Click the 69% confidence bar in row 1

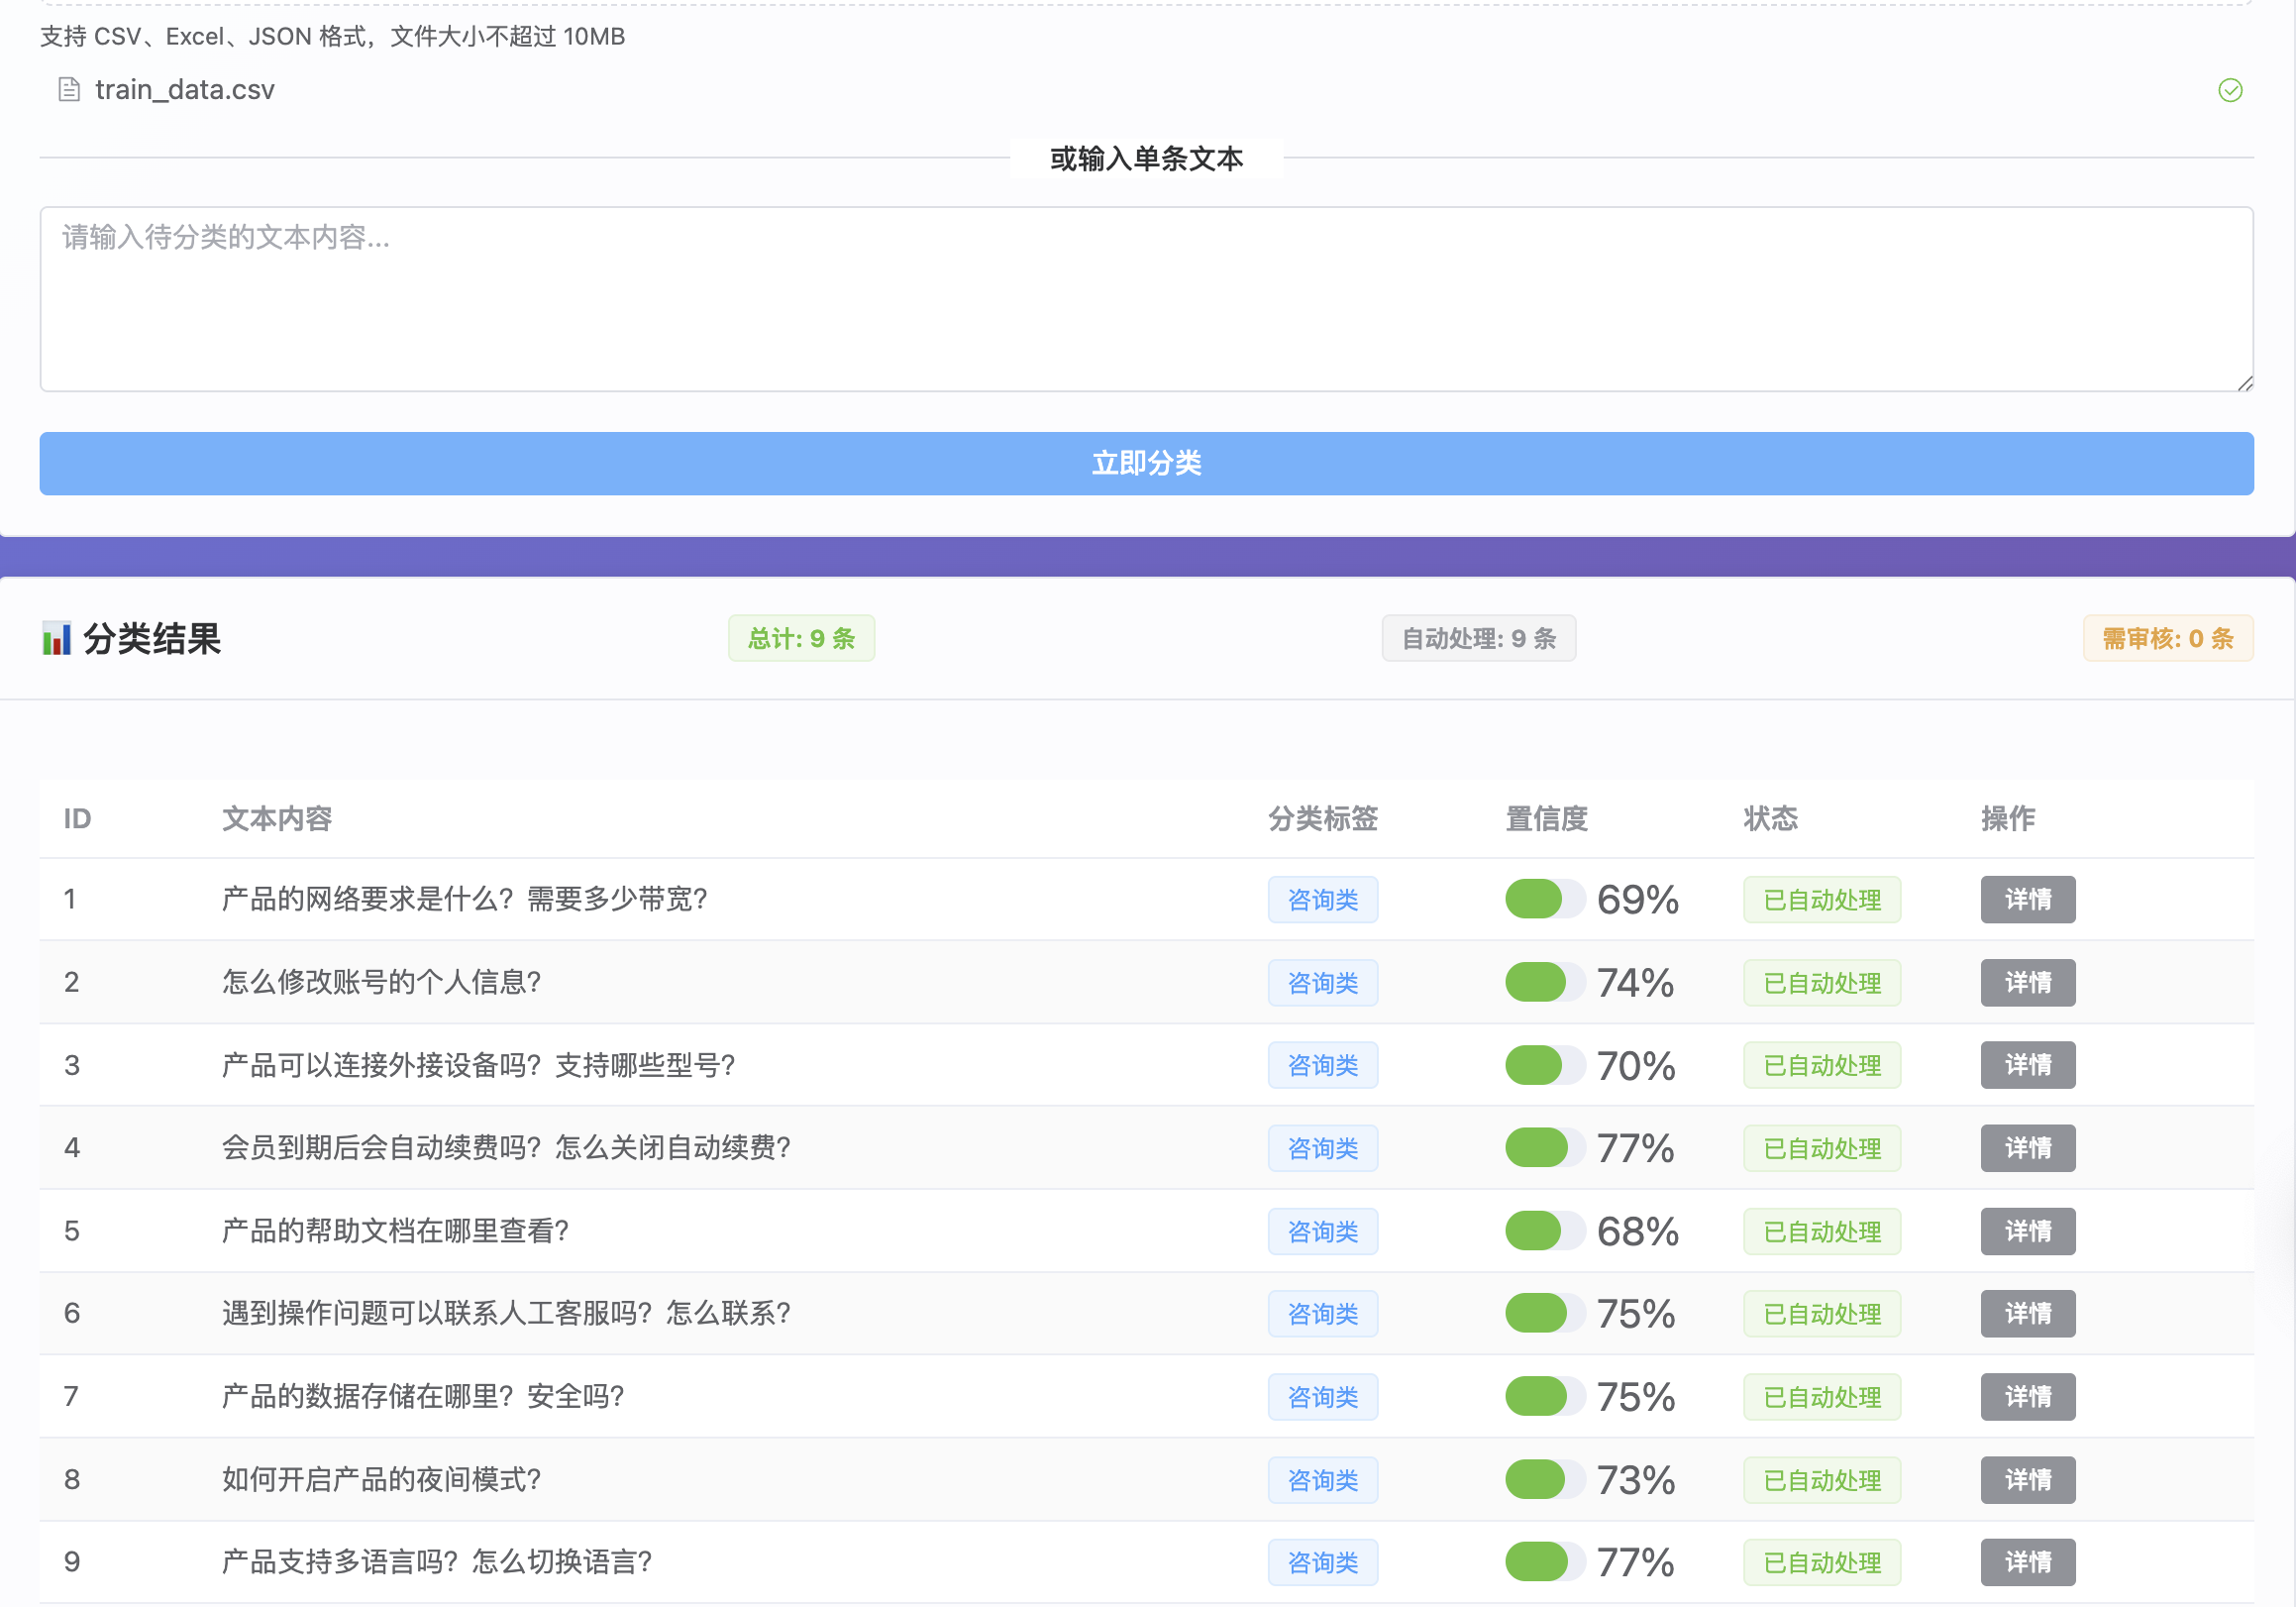click(1544, 899)
